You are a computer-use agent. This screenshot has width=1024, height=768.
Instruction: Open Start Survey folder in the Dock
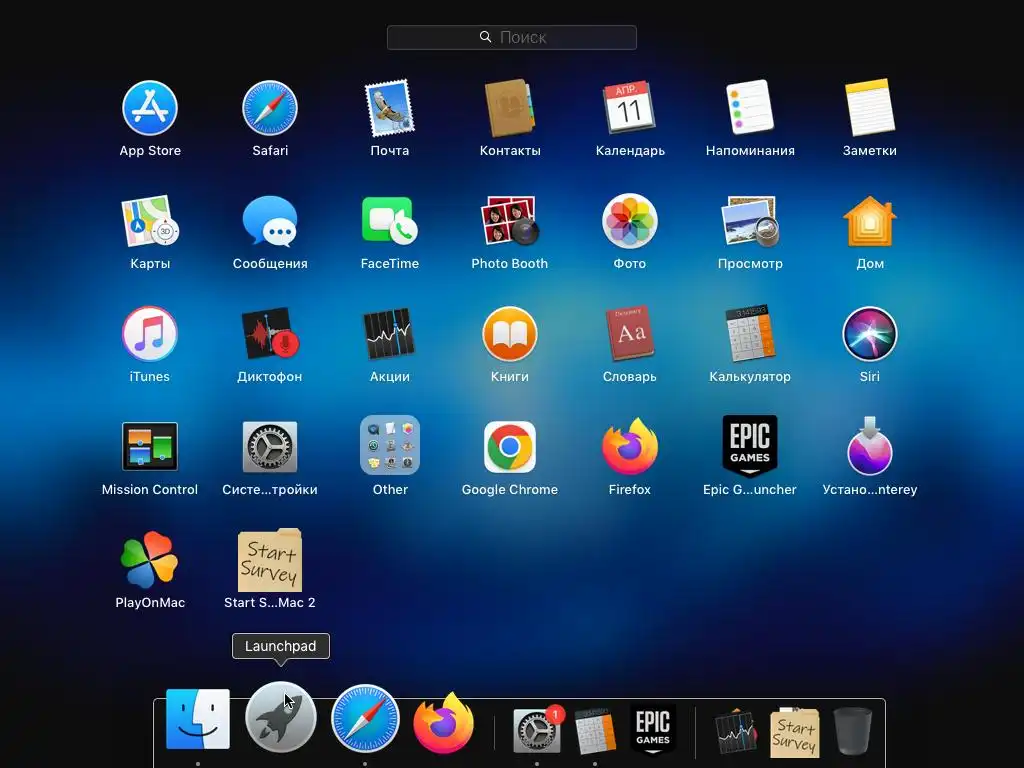click(x=794, y=731)
